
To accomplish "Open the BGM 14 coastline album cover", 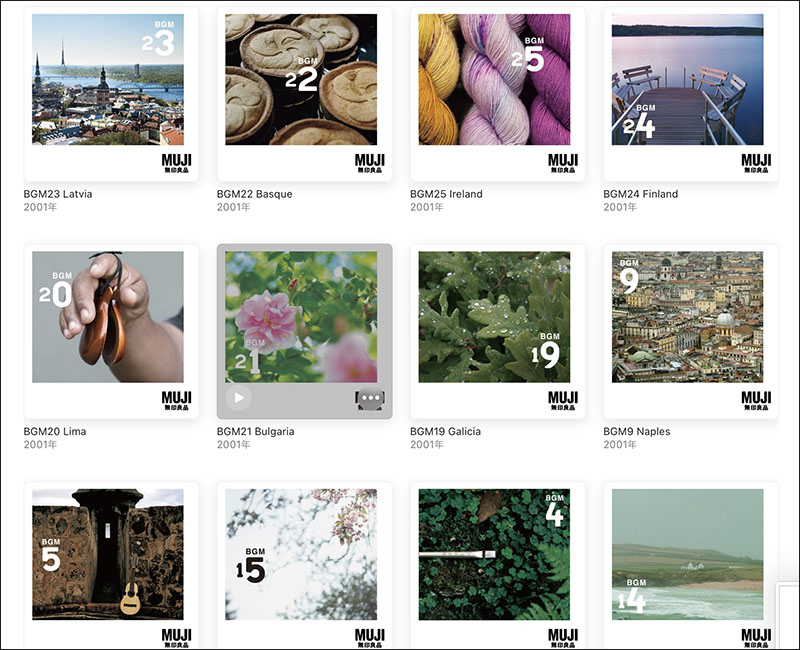I will click(691, 565).
